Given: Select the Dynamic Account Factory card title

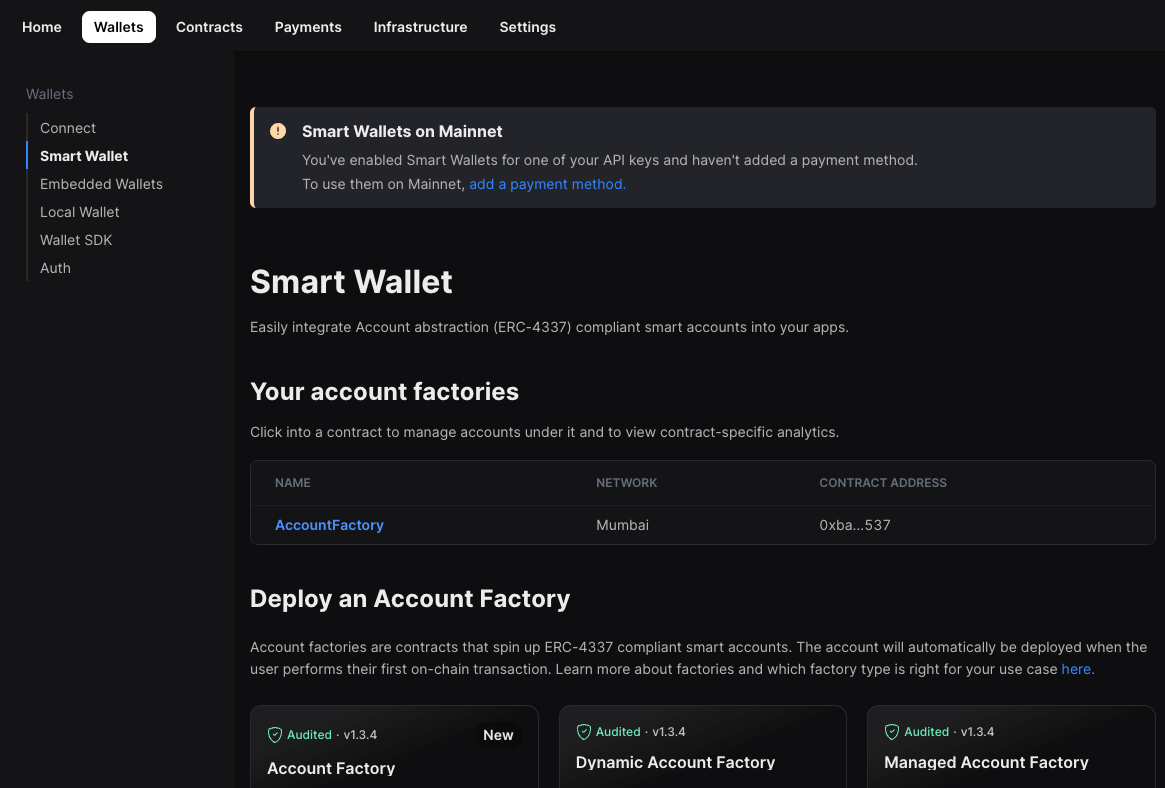Looking at the screenshot, I should [675, 762].
